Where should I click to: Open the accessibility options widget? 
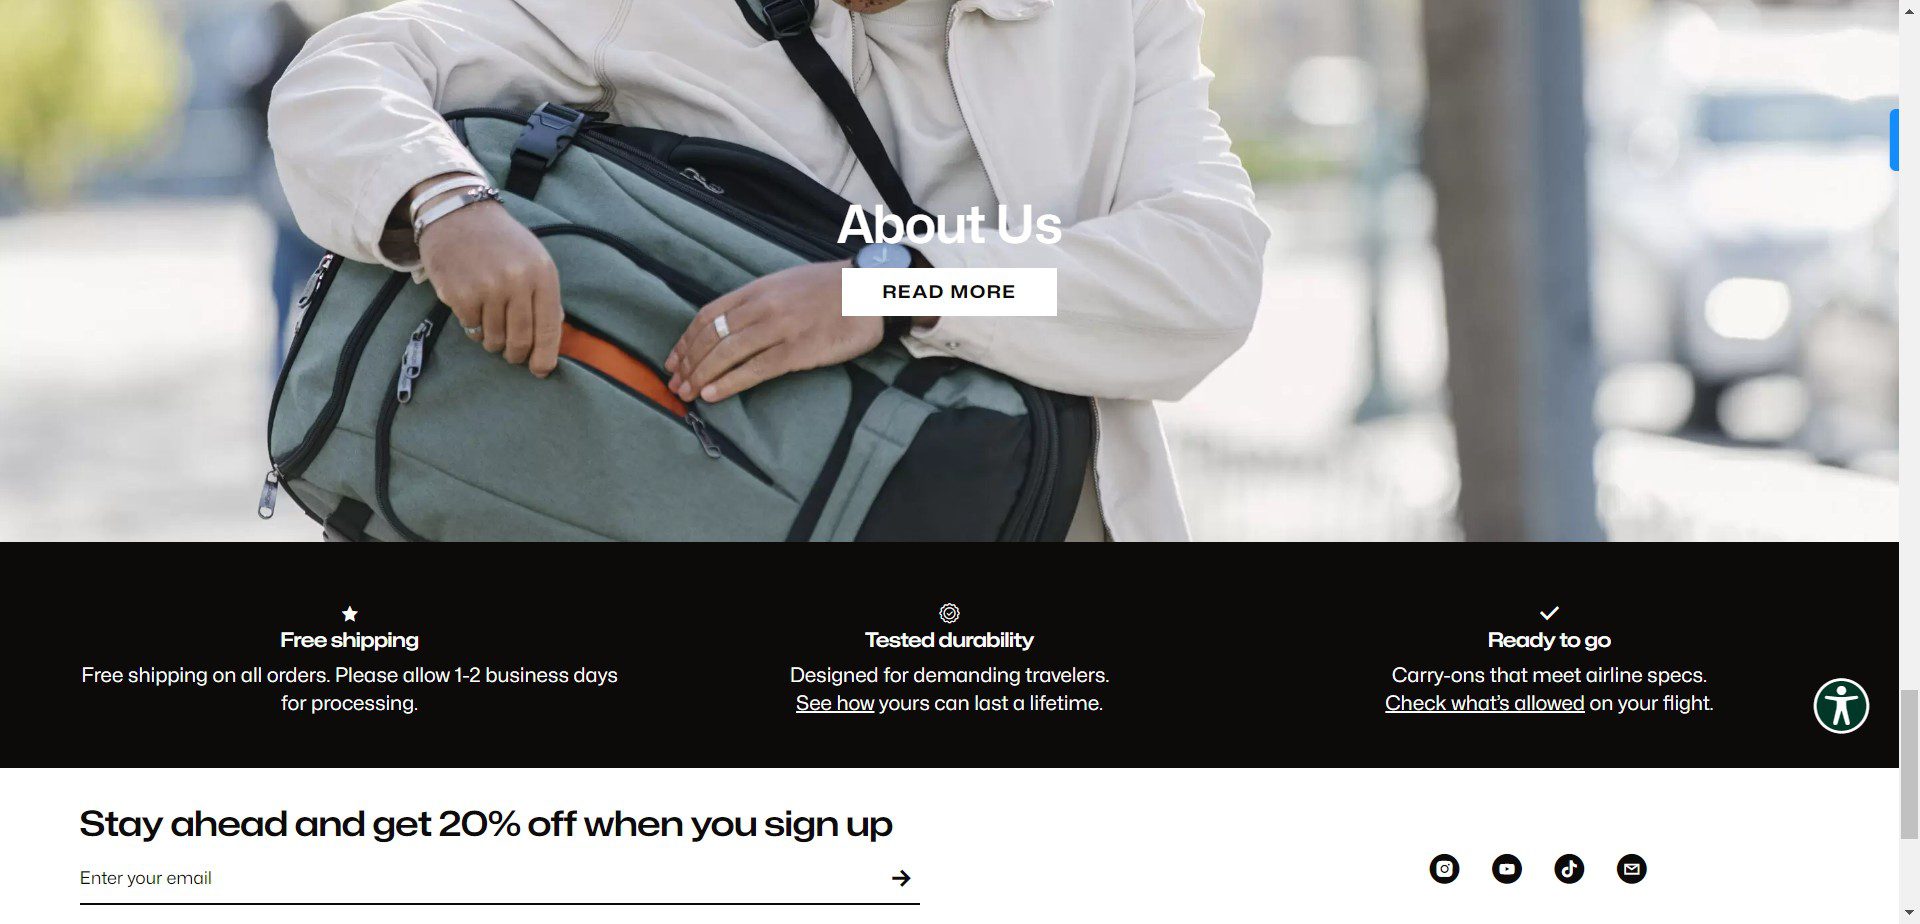point(1841,706)
